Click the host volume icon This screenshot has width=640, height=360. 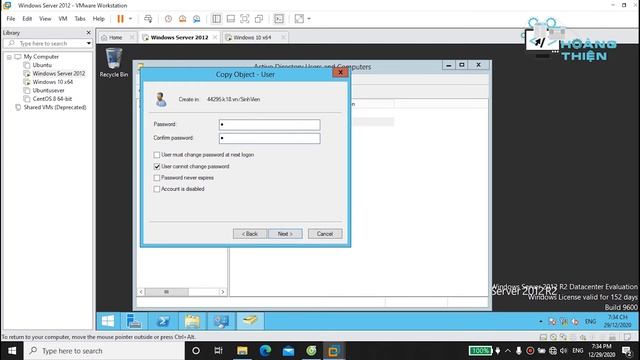pyautogui.click(x=564, y=351)
